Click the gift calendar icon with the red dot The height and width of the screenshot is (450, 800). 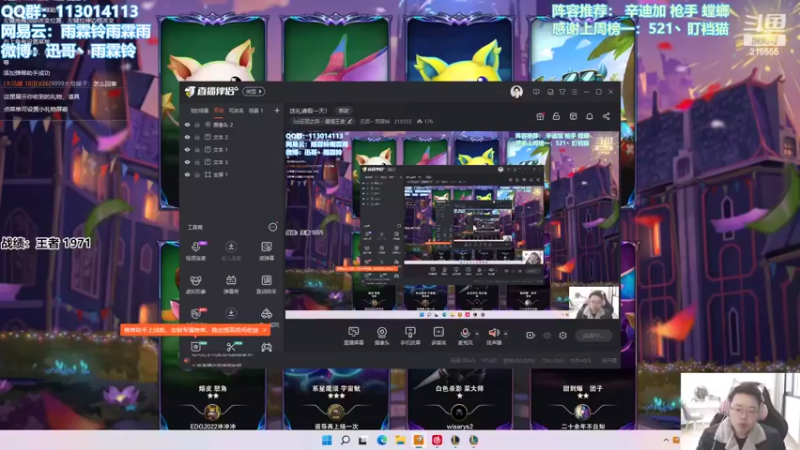click(540, 116)
